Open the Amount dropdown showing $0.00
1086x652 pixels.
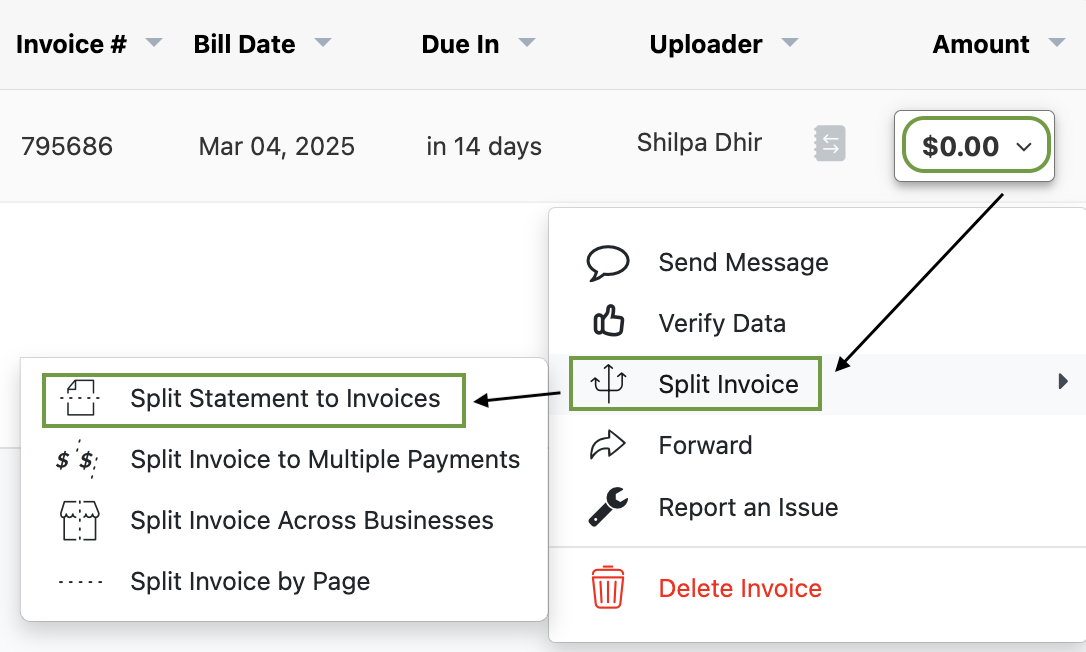point(975,145)
